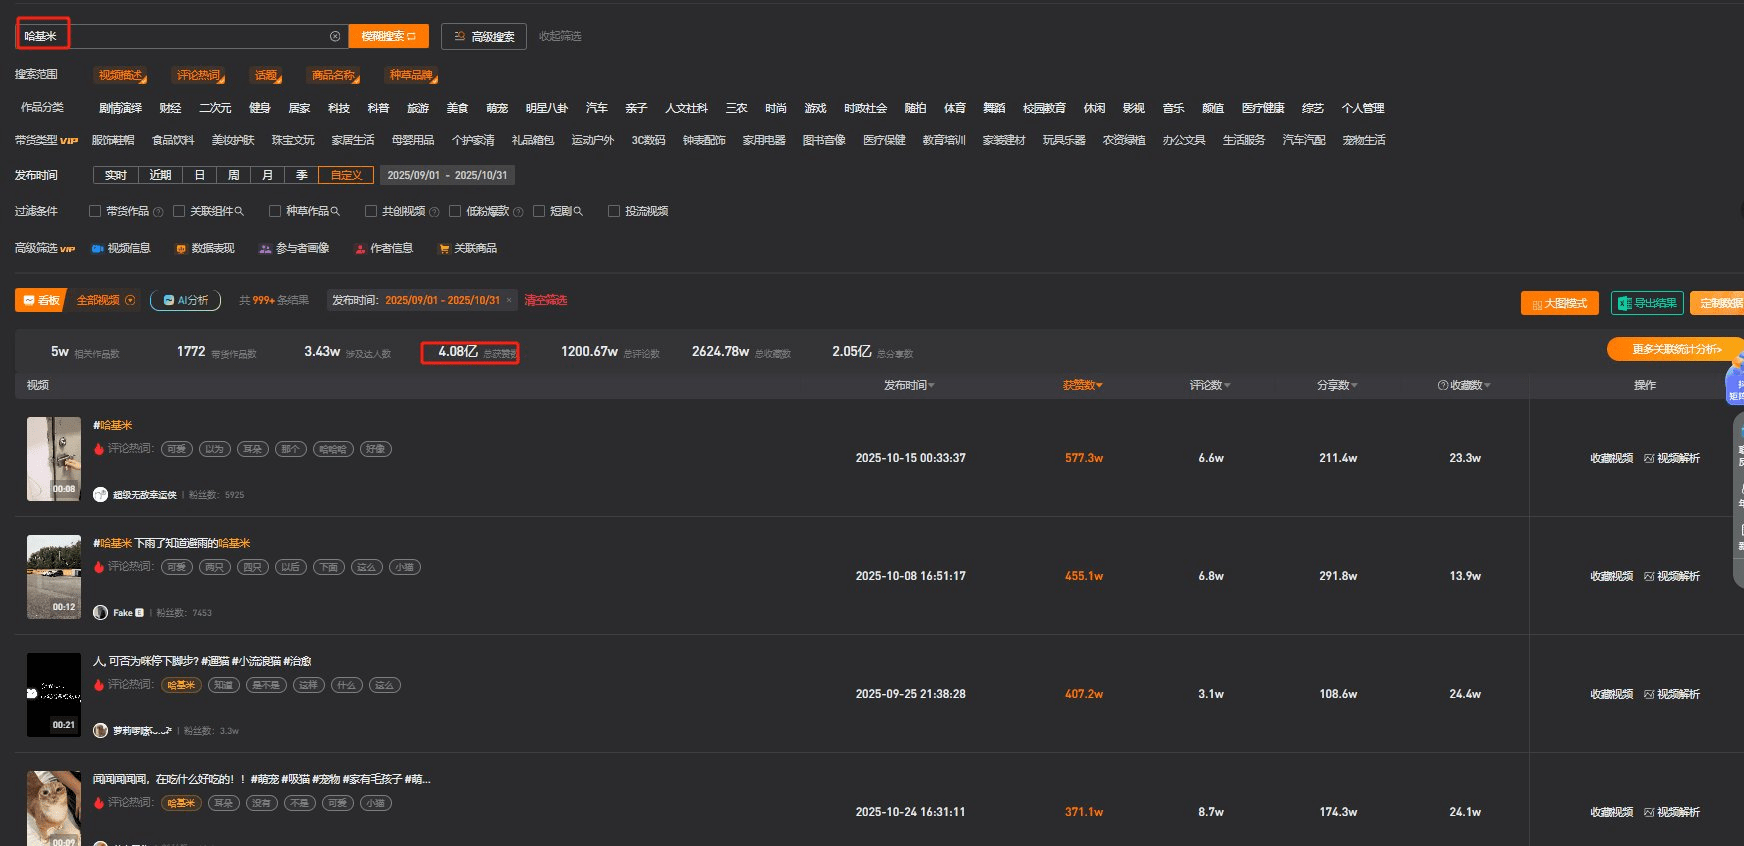
Task: Sort by 评论数 column arrow
Action: [x=1227, y=386]
